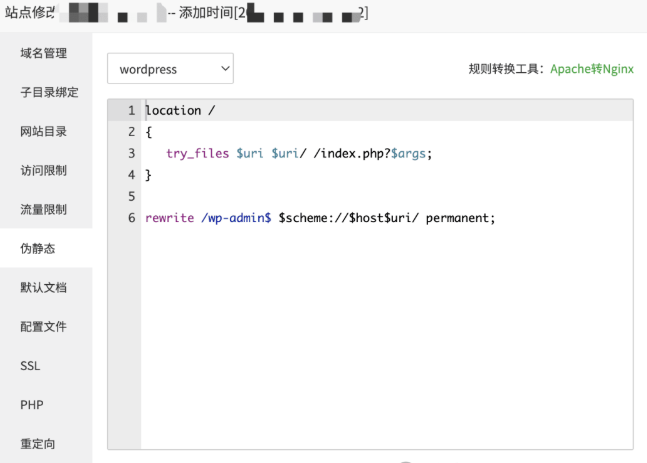Select the 网站目录 sidebar tab
This screenshot has width=647, height=463.
pos(44,131)
